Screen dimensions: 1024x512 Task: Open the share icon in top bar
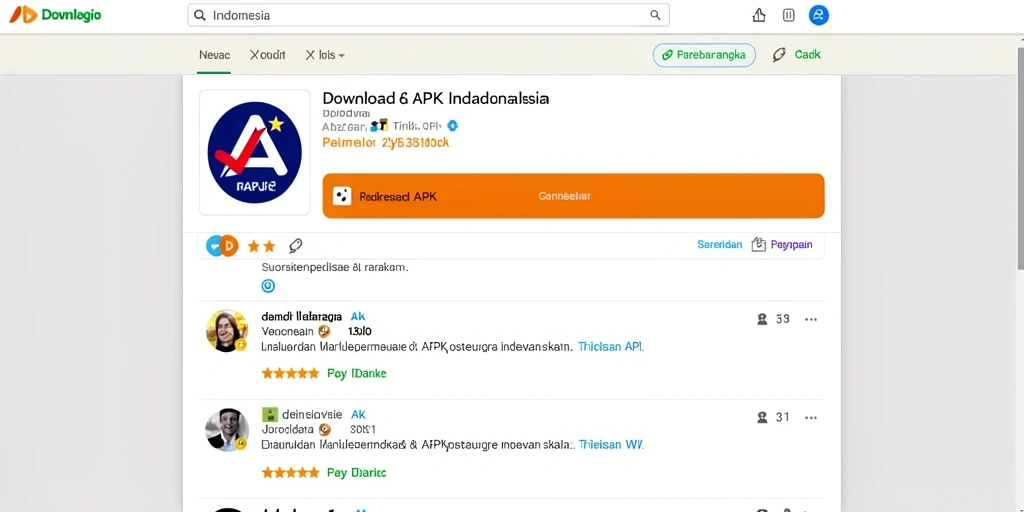759,15
